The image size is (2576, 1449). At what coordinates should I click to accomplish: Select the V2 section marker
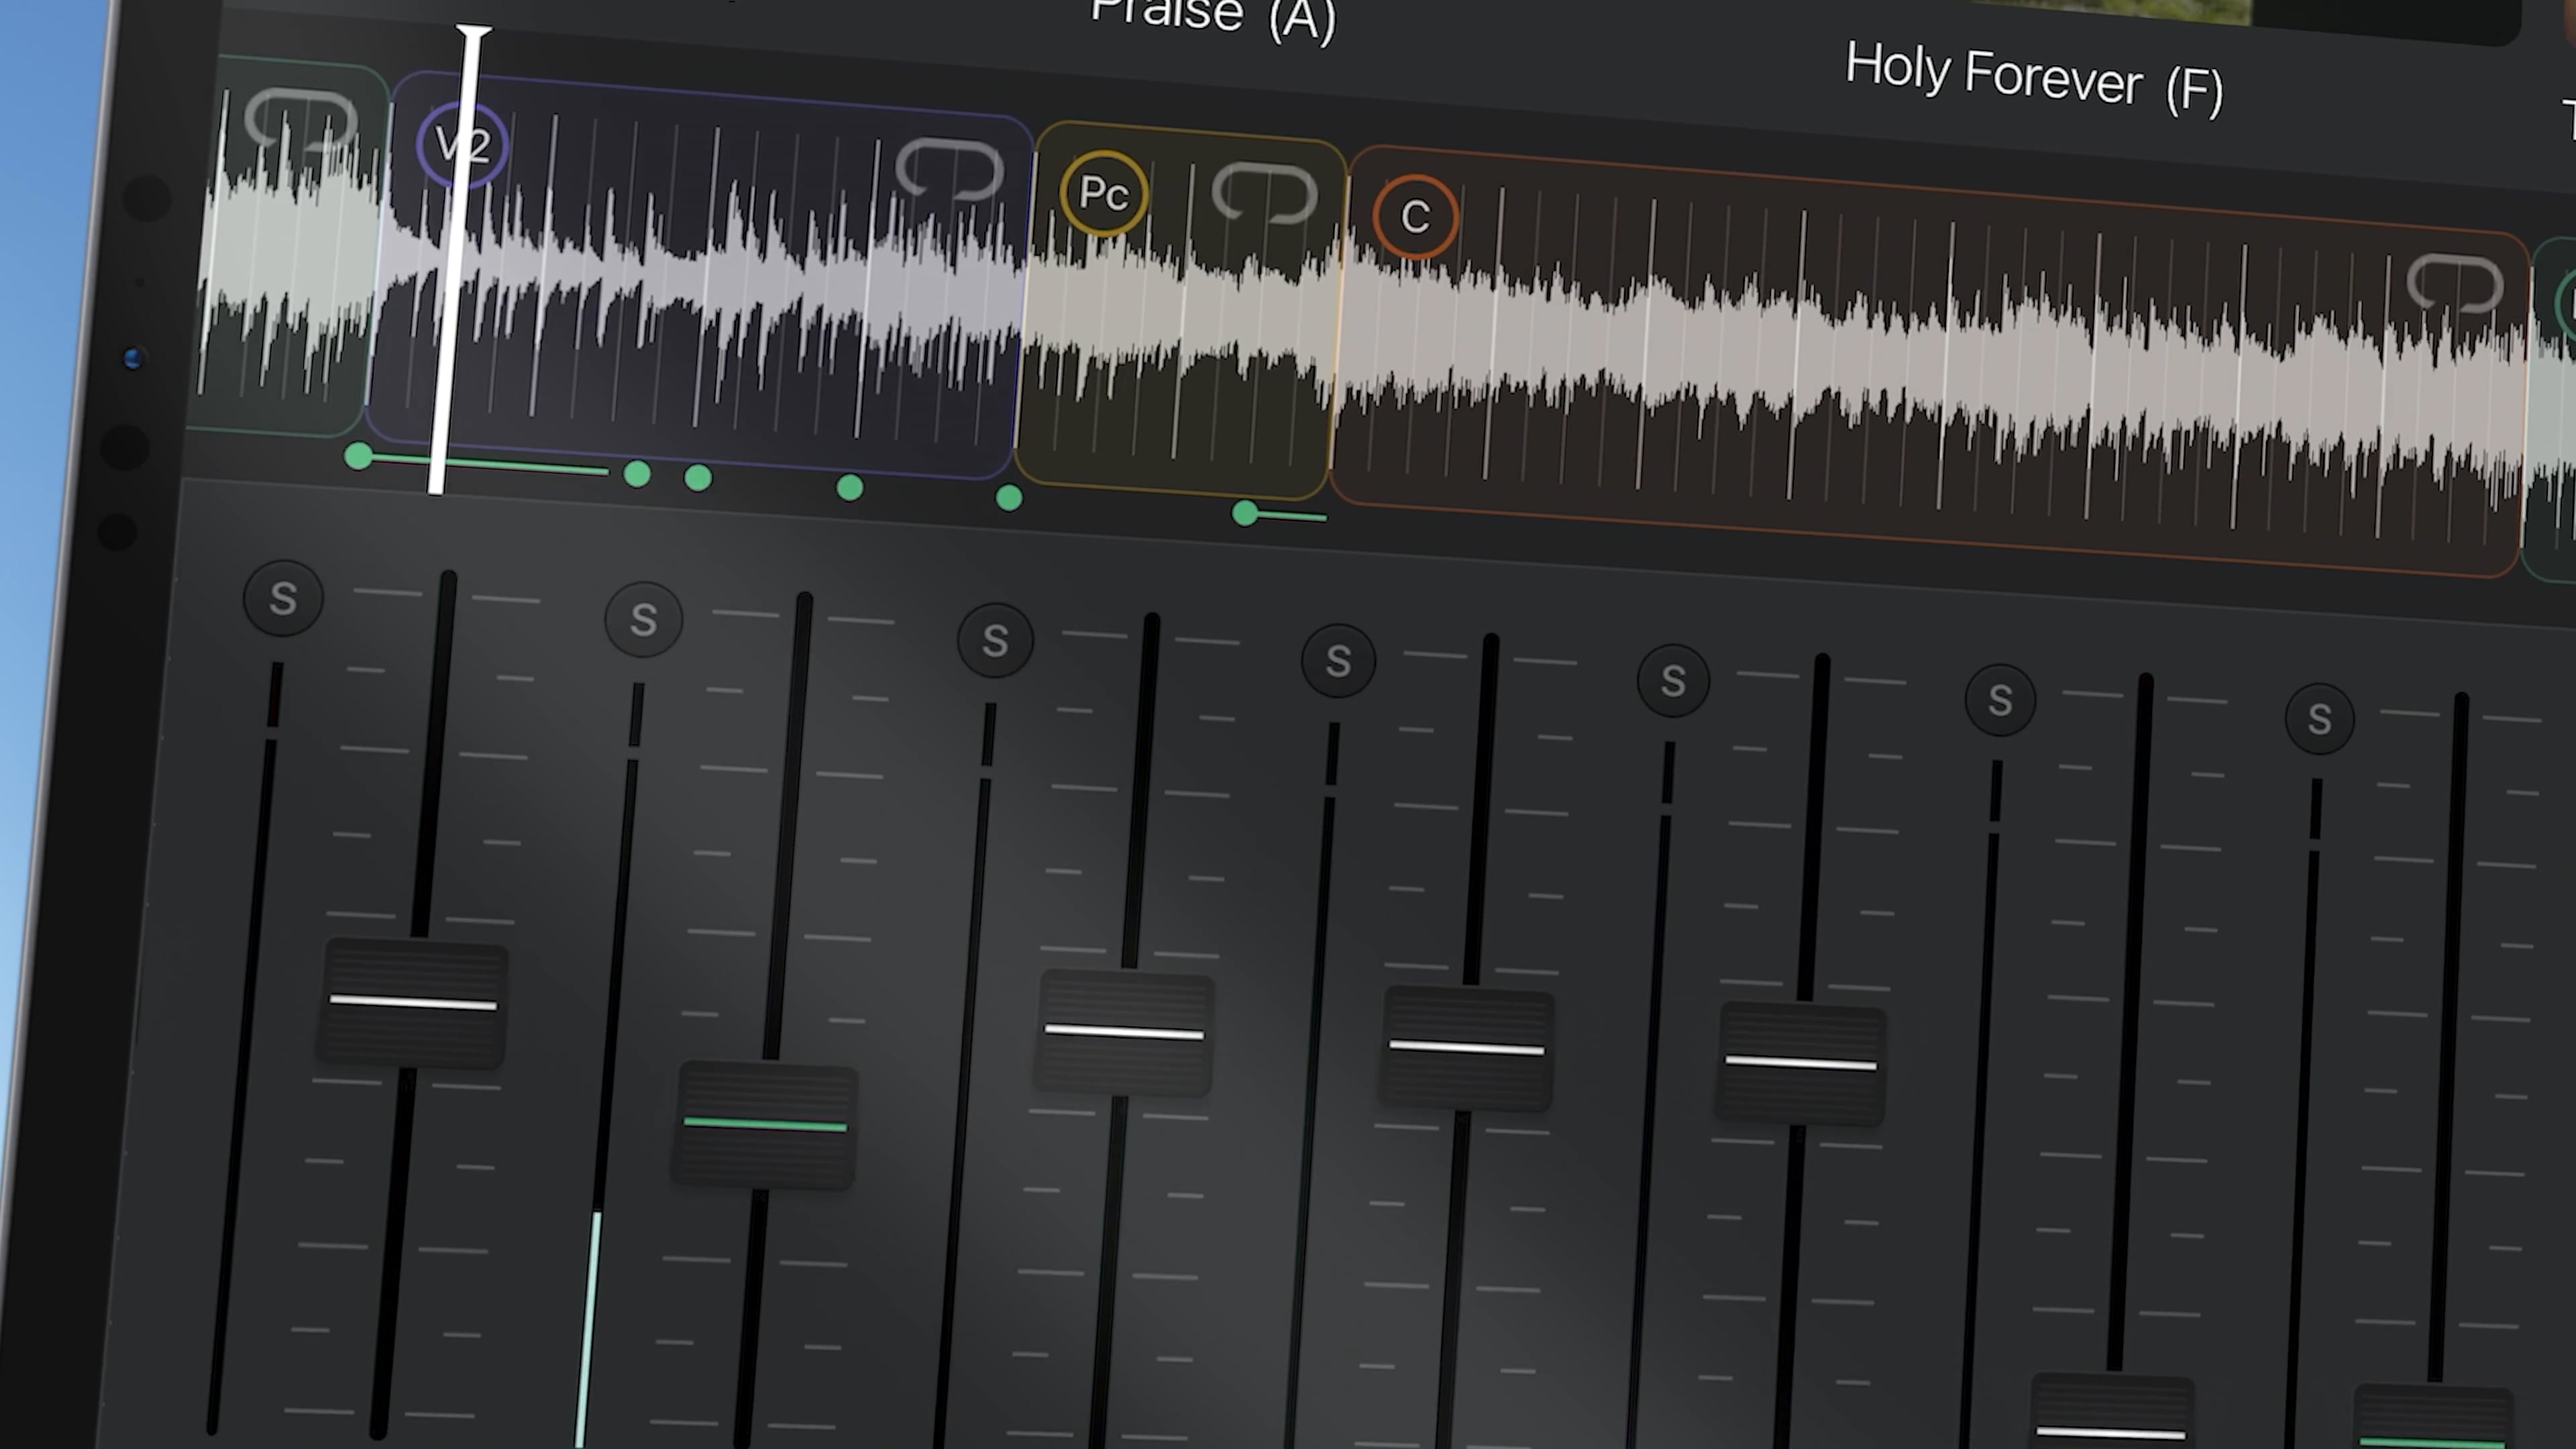pos(462,146)
